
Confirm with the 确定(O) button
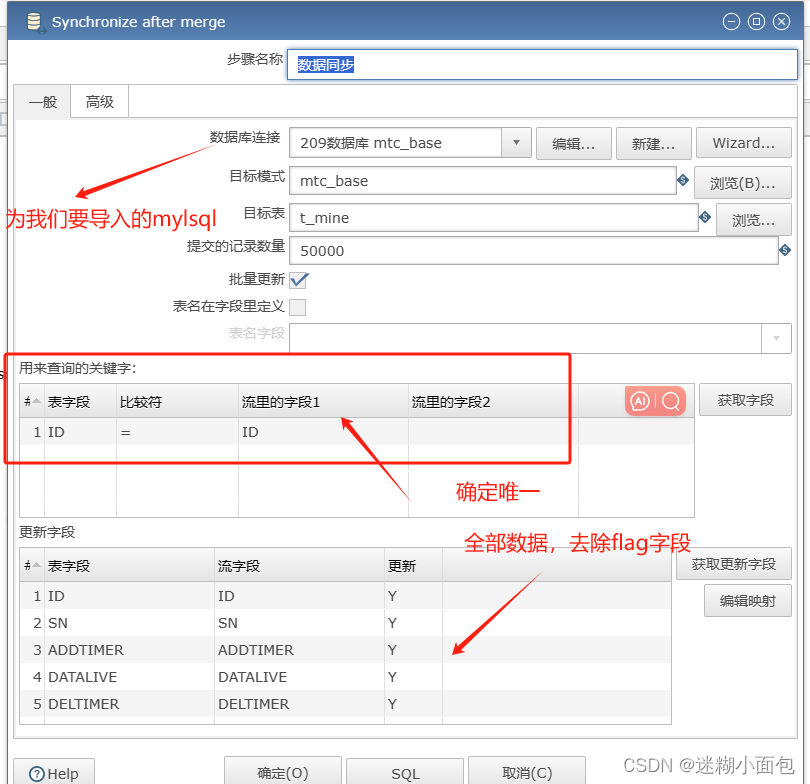(283, 773)
